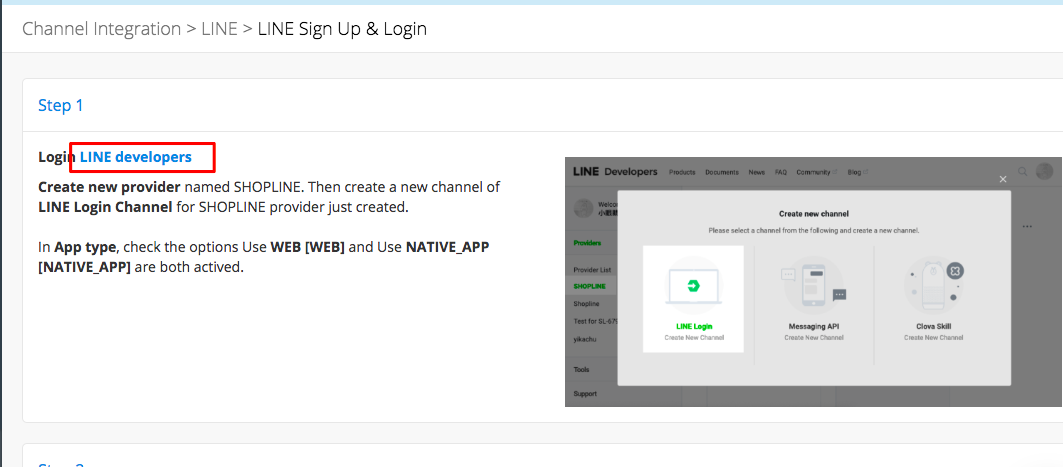This screenshot has height=467, width=1063.
Task: Click the Clova Skill channel label
Action: tap(934, 326)
